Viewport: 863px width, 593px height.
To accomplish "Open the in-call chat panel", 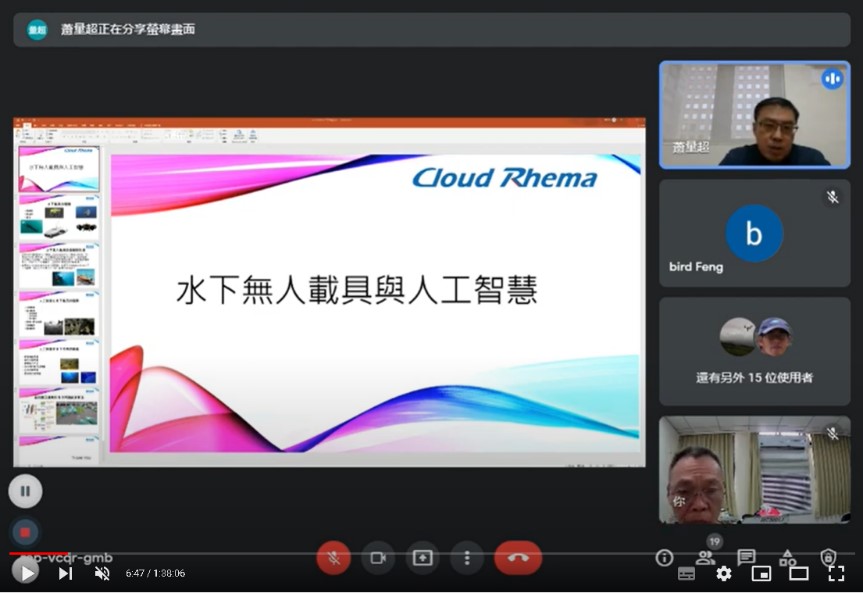I will [746, 557].
